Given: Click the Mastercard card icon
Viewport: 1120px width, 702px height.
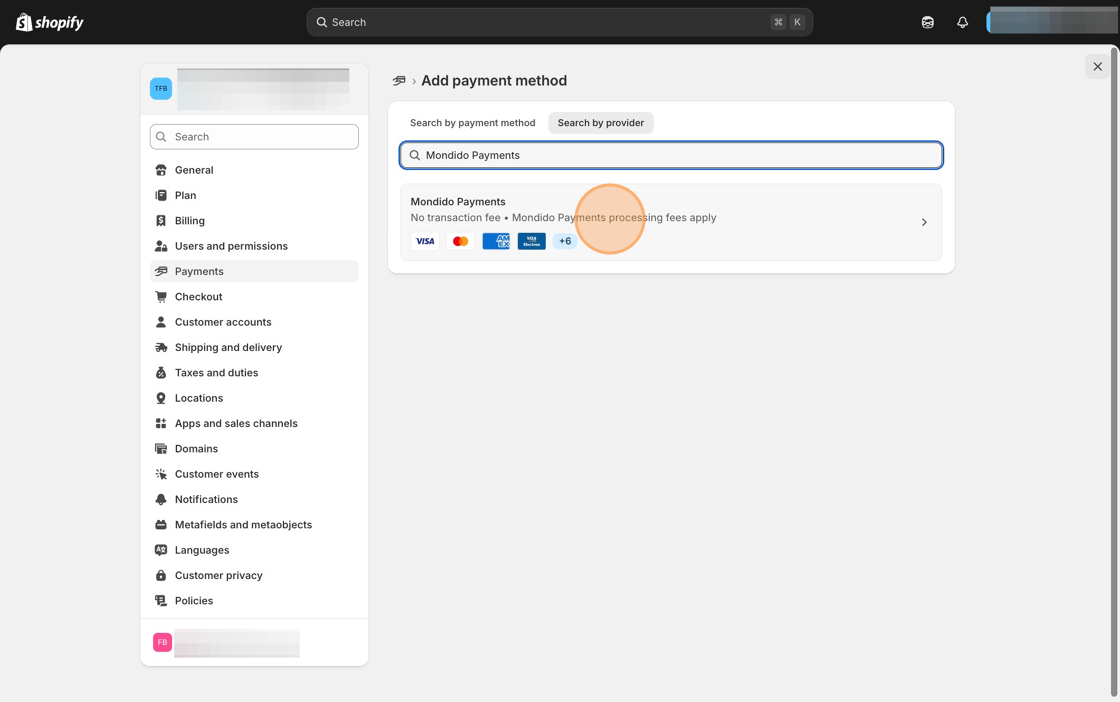Looking at the screenshot, I should pos(461,241).
